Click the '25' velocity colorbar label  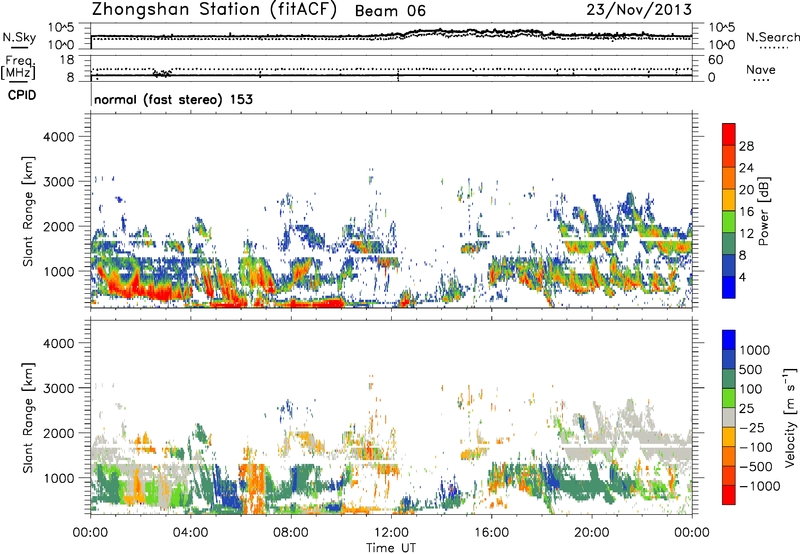tap(746, 409)
